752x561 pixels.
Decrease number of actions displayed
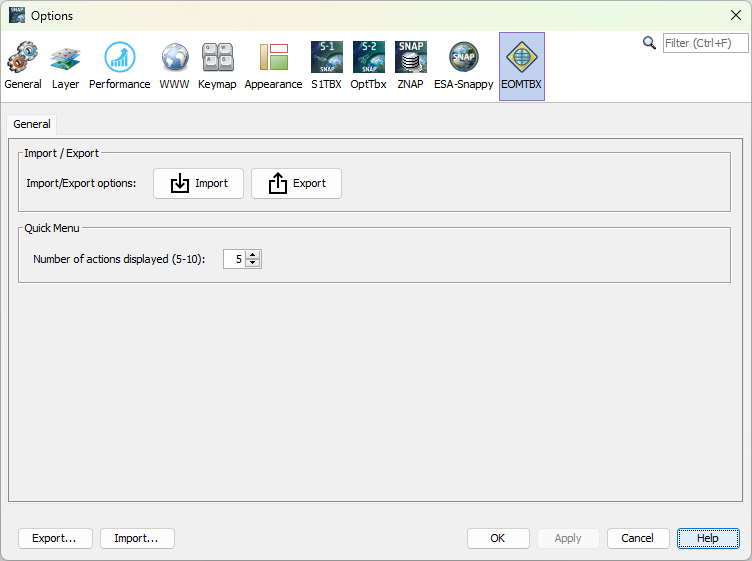point(253,263)
